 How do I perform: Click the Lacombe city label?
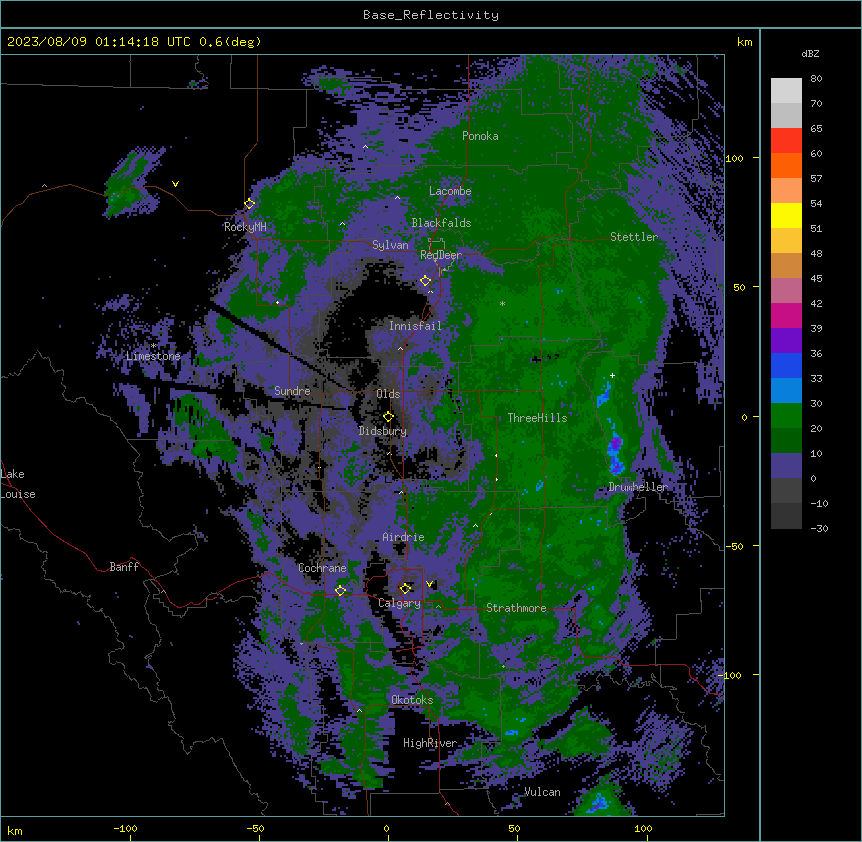450,191
